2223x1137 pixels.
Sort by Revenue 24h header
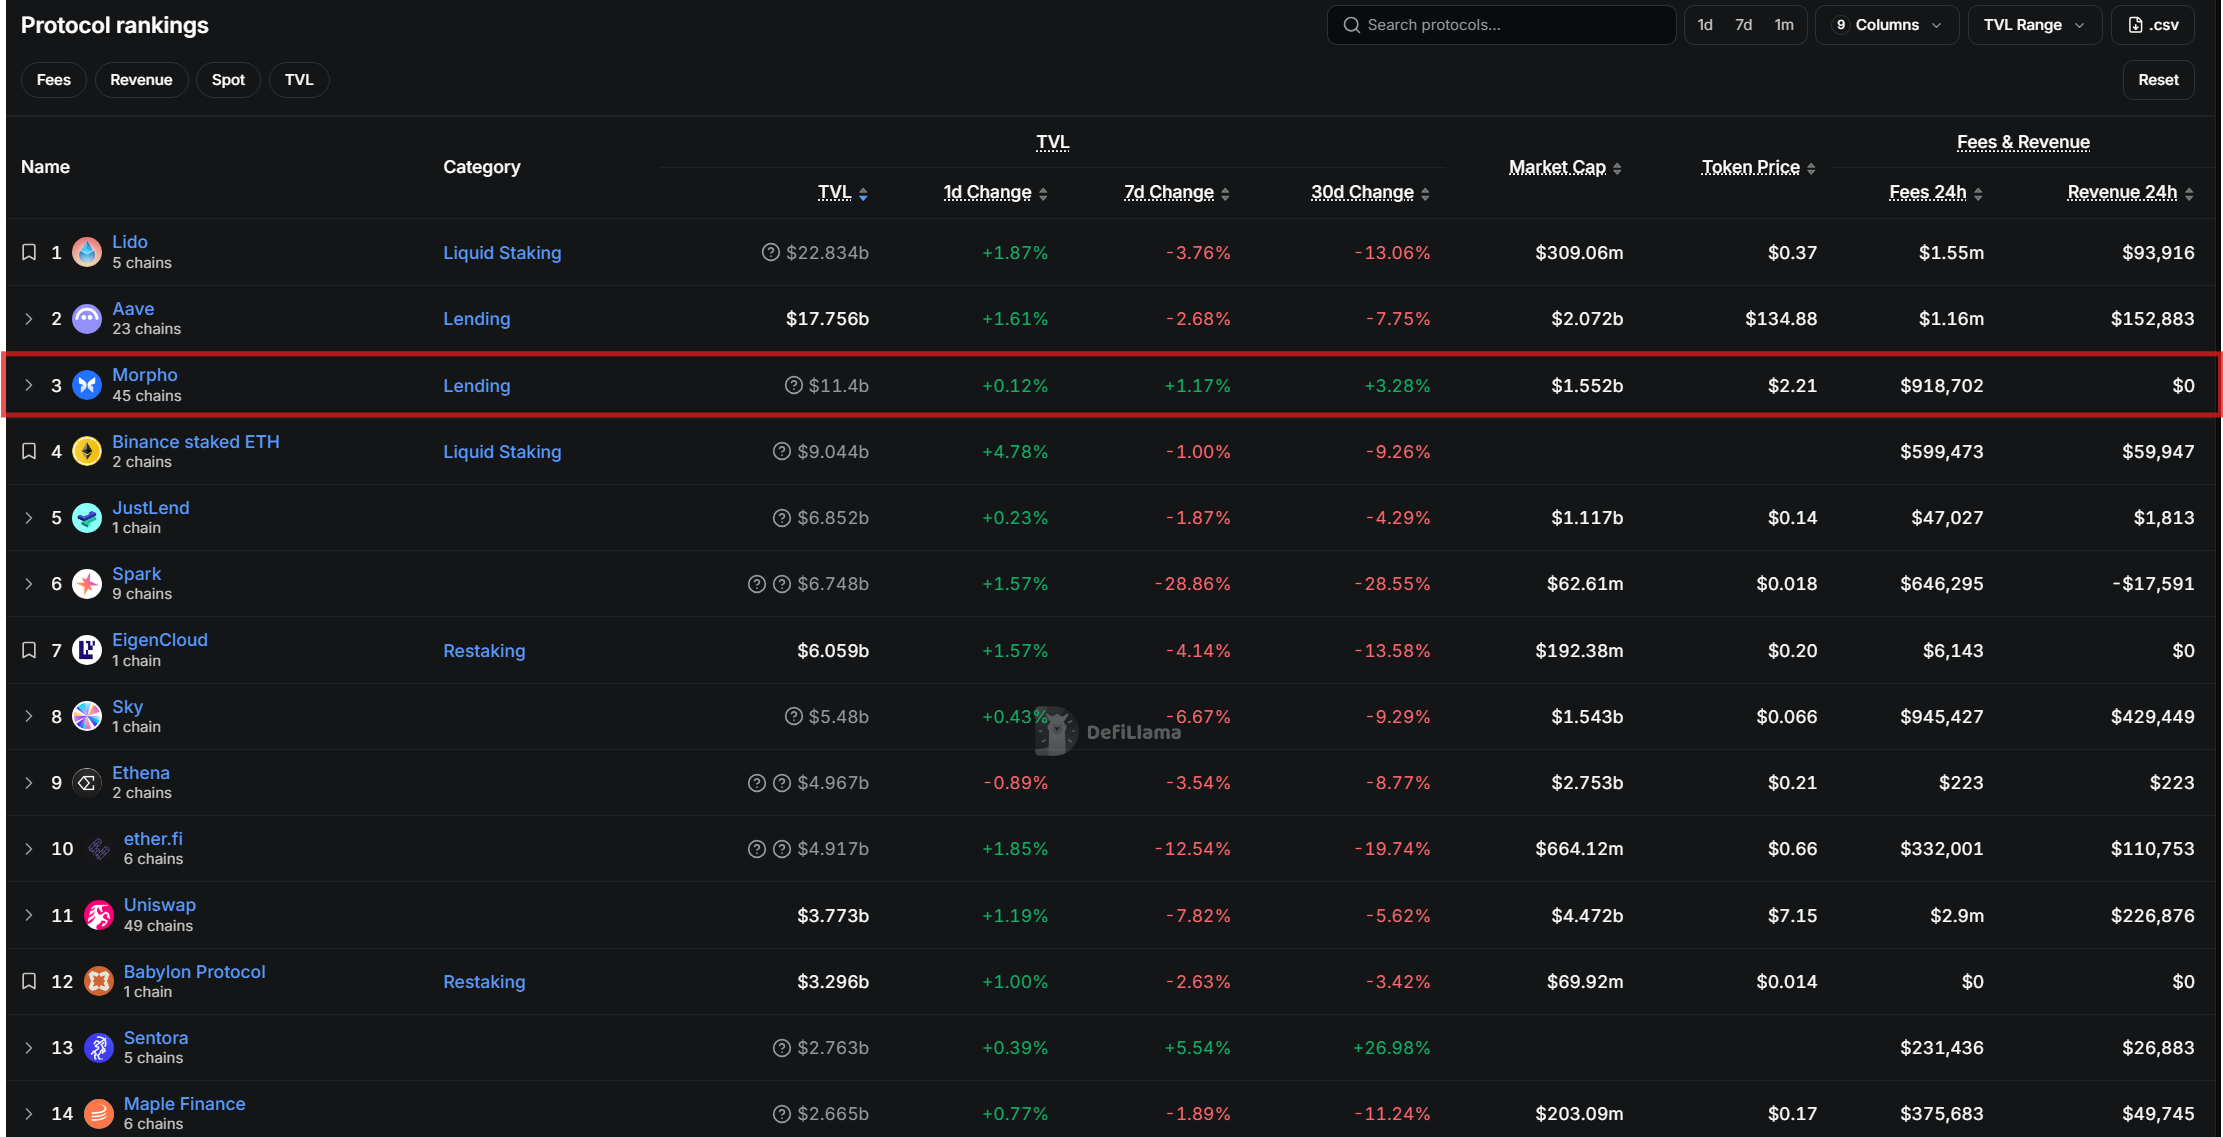click(x=2130, y=192)
